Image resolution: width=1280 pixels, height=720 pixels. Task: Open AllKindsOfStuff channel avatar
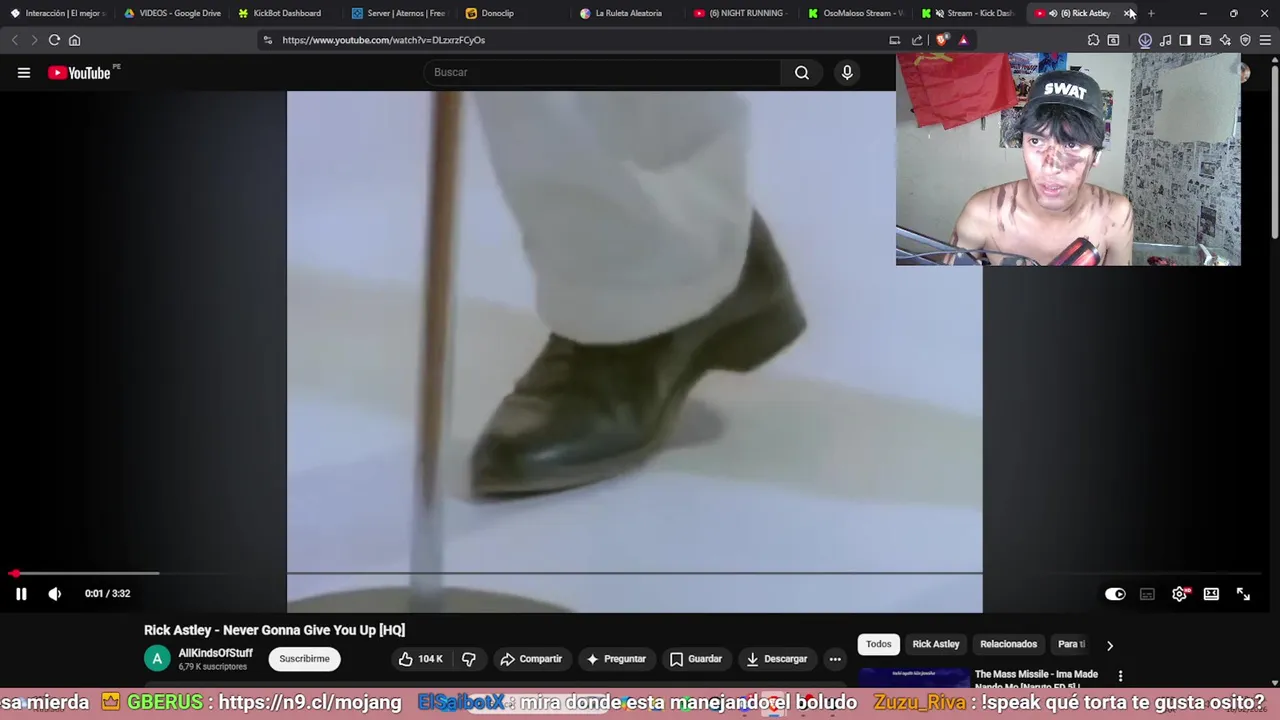157,659
